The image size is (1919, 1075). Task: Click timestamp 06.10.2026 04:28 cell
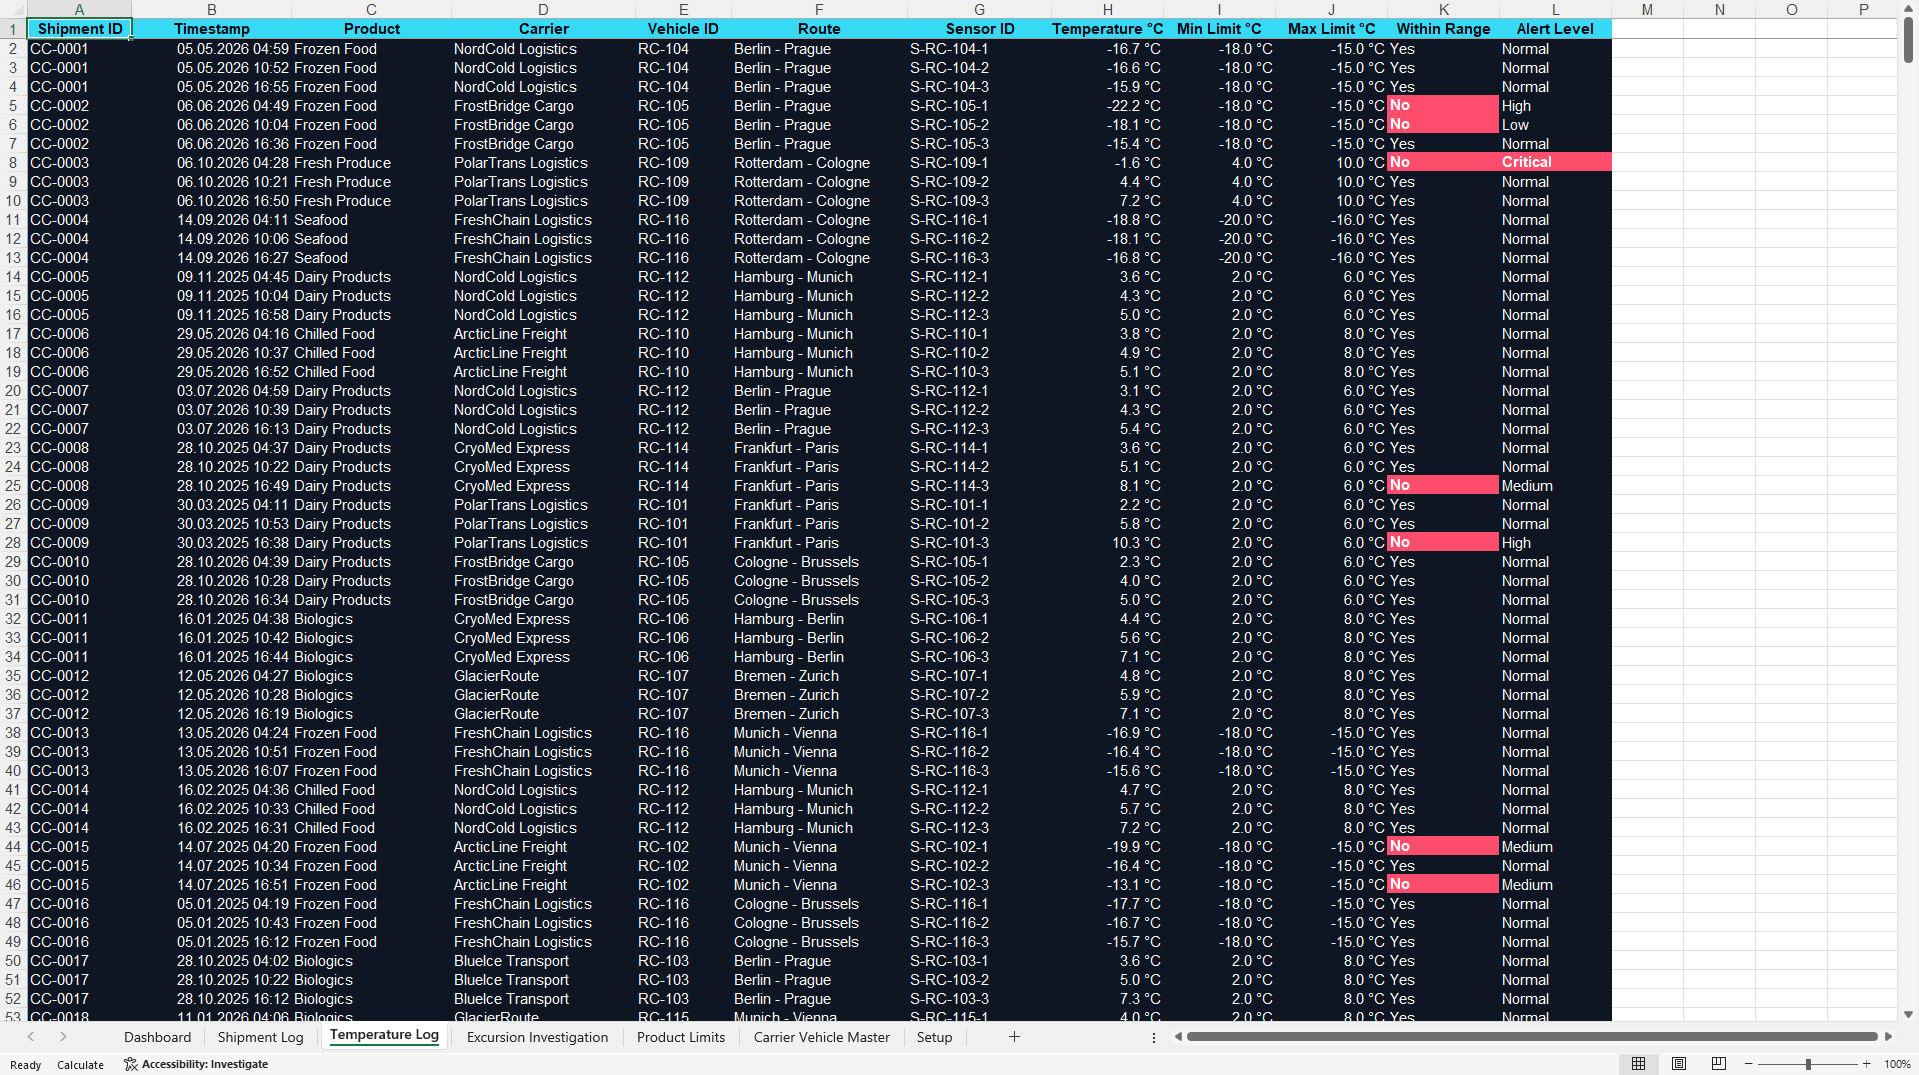click(212, 163)
